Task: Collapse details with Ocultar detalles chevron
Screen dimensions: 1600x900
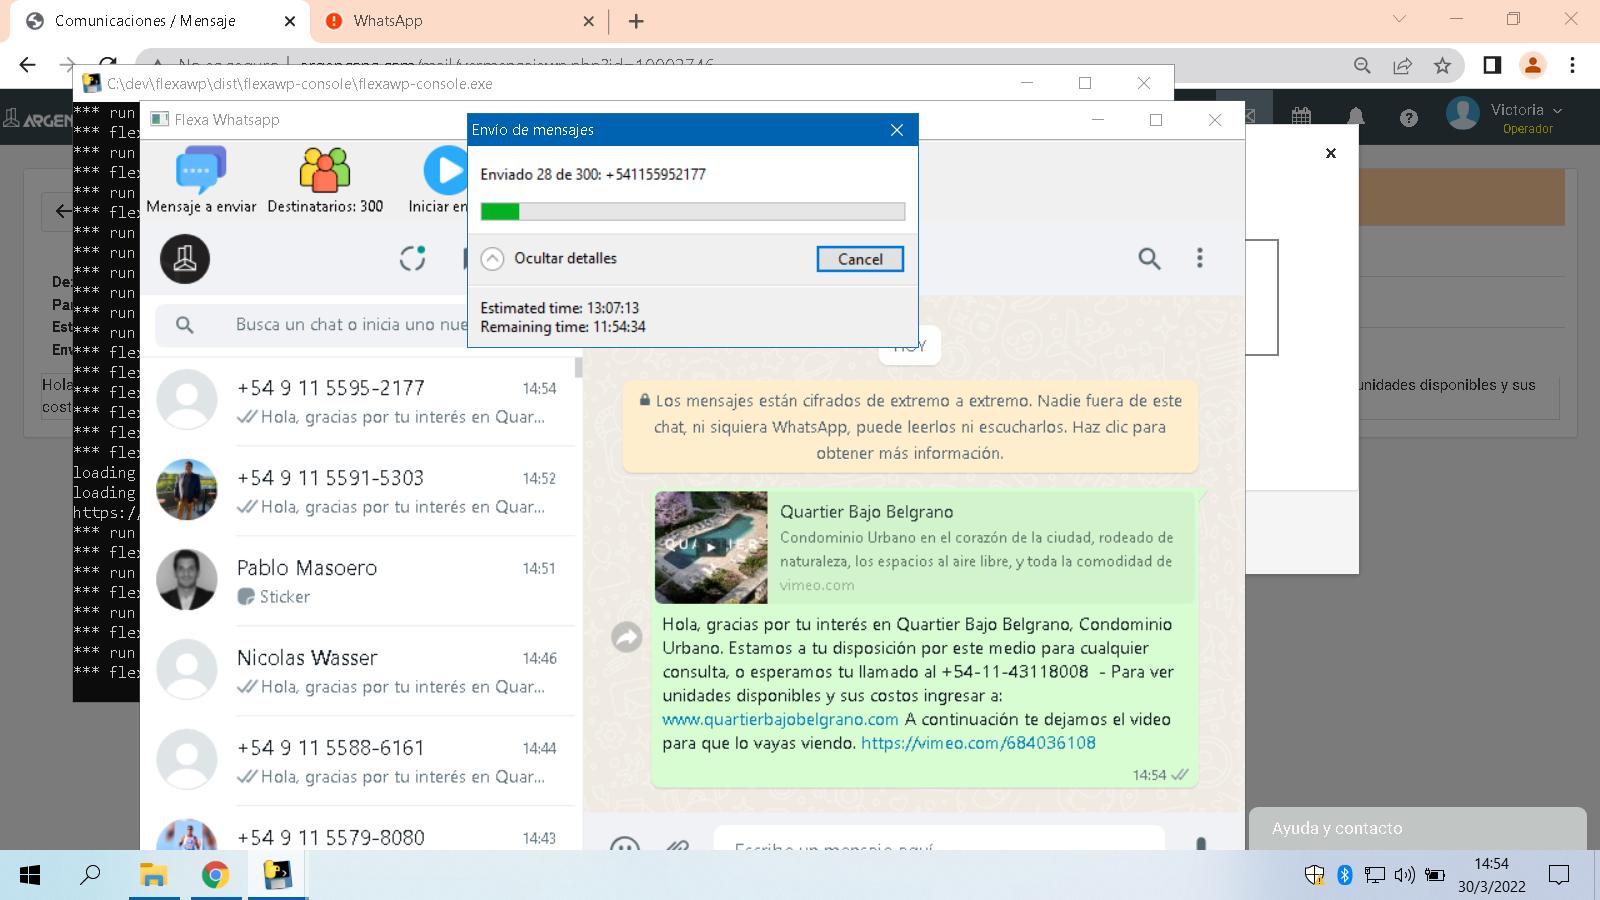Action: (492, 259)
